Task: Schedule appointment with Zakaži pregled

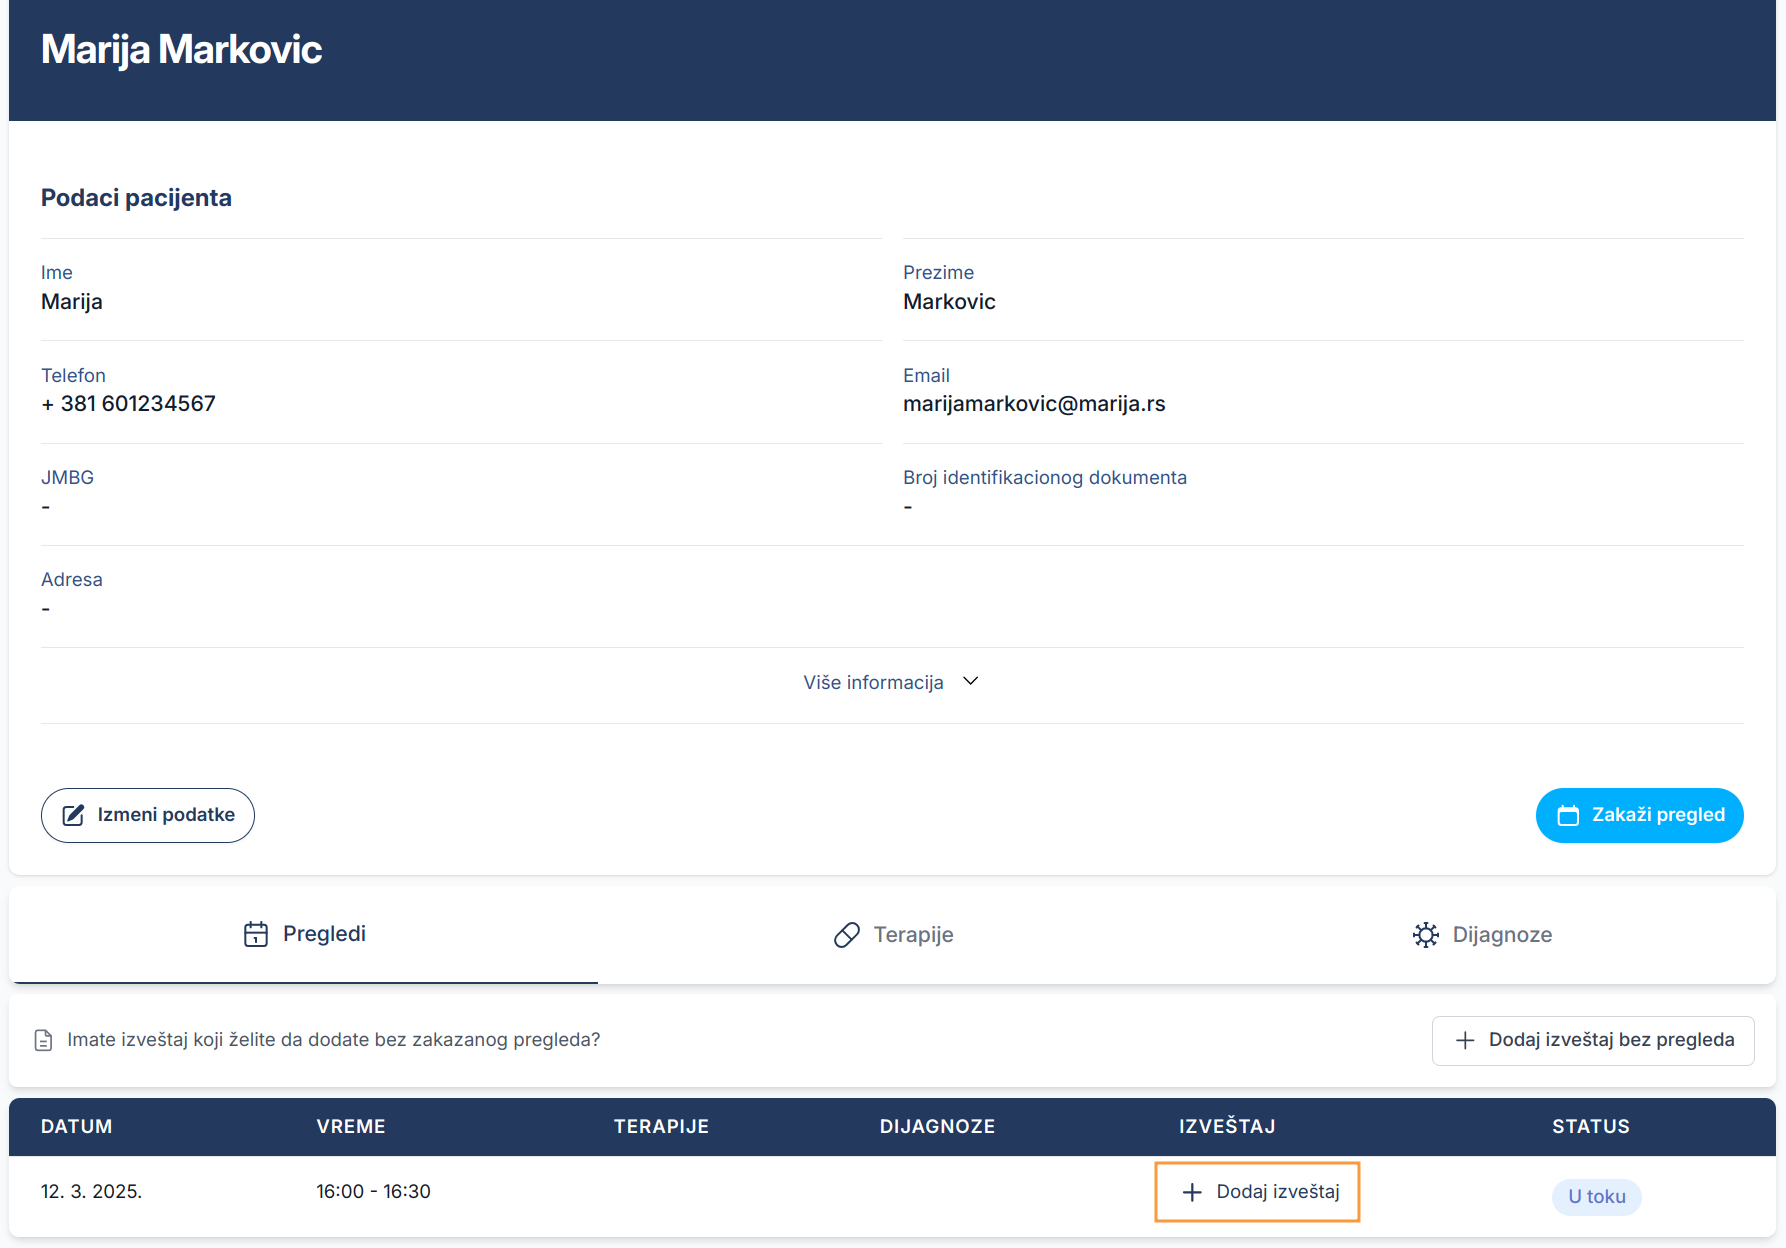Action: pos(1639,815)
